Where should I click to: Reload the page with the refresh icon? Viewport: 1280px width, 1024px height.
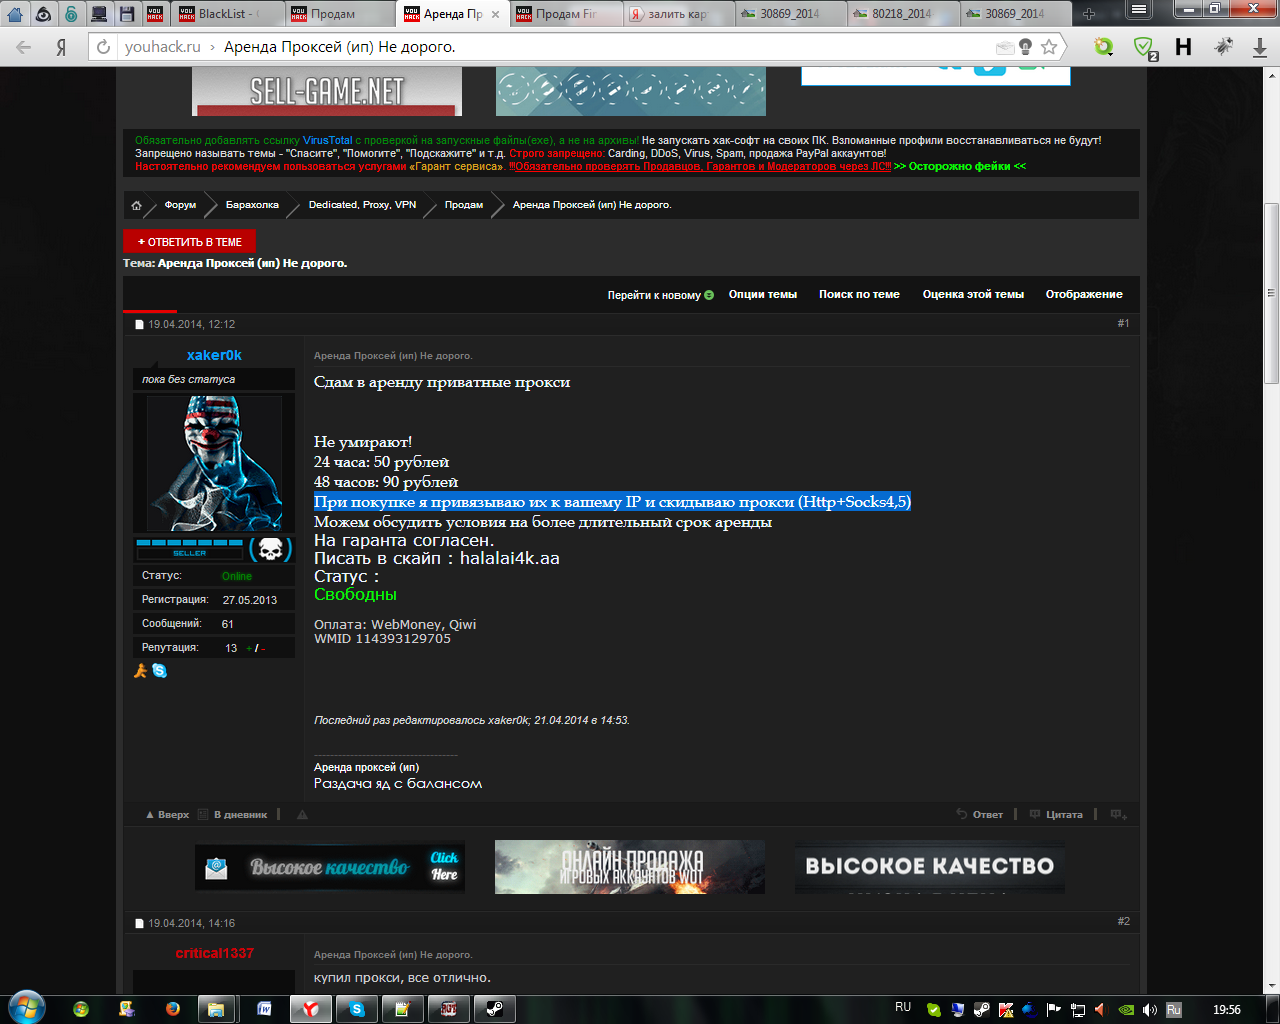click(x=103, y=47)
